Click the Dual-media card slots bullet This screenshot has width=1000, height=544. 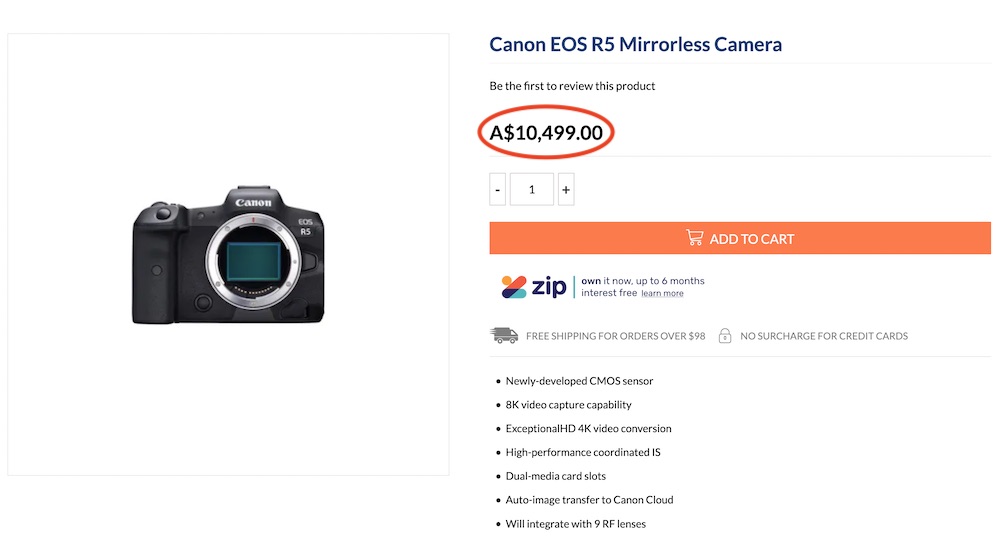point(555,476)
